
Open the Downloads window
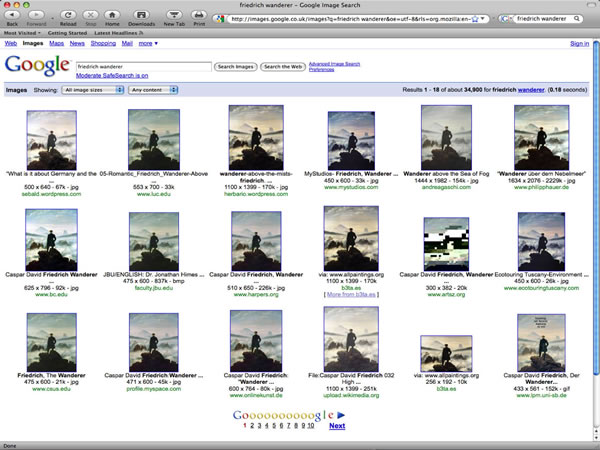pos(141,15)
